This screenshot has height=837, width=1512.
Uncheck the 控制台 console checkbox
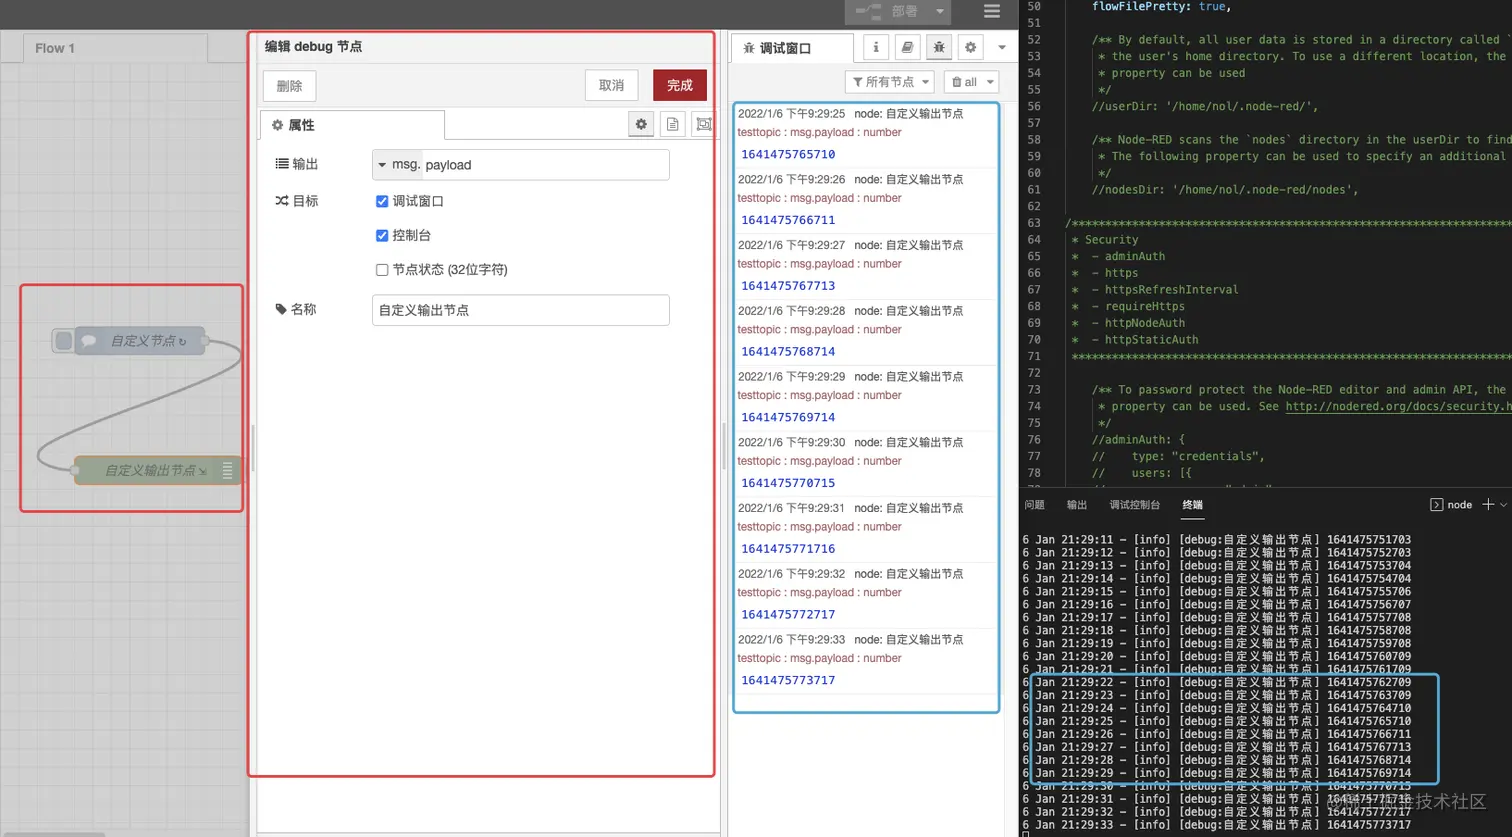[382, 235]
